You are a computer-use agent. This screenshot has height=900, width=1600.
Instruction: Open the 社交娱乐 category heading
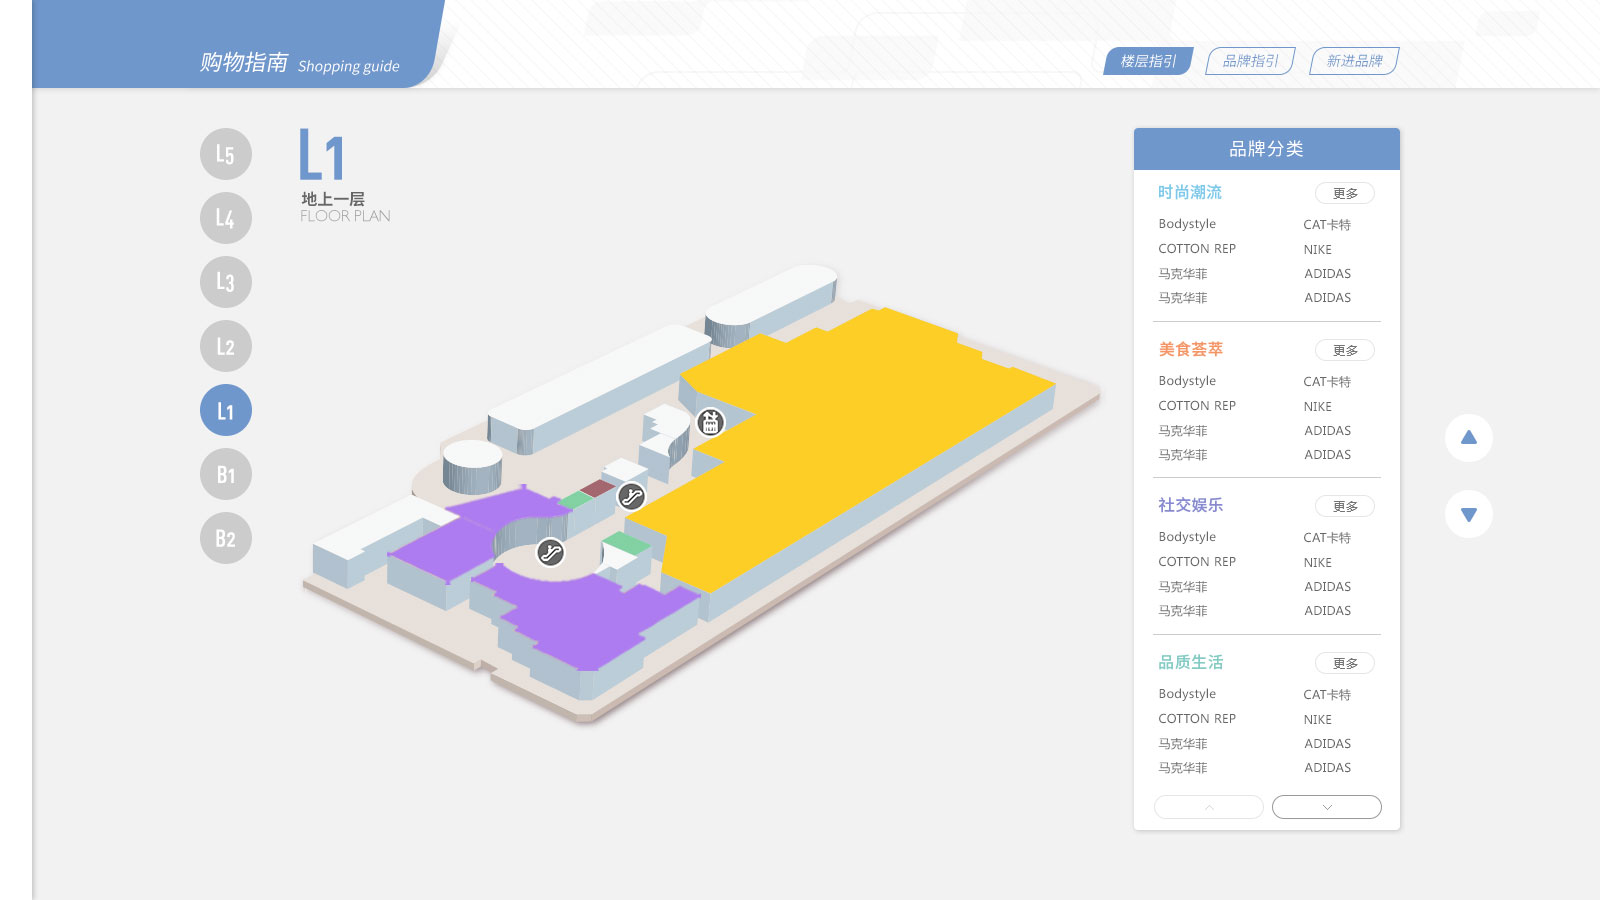tap(1190, 505)
